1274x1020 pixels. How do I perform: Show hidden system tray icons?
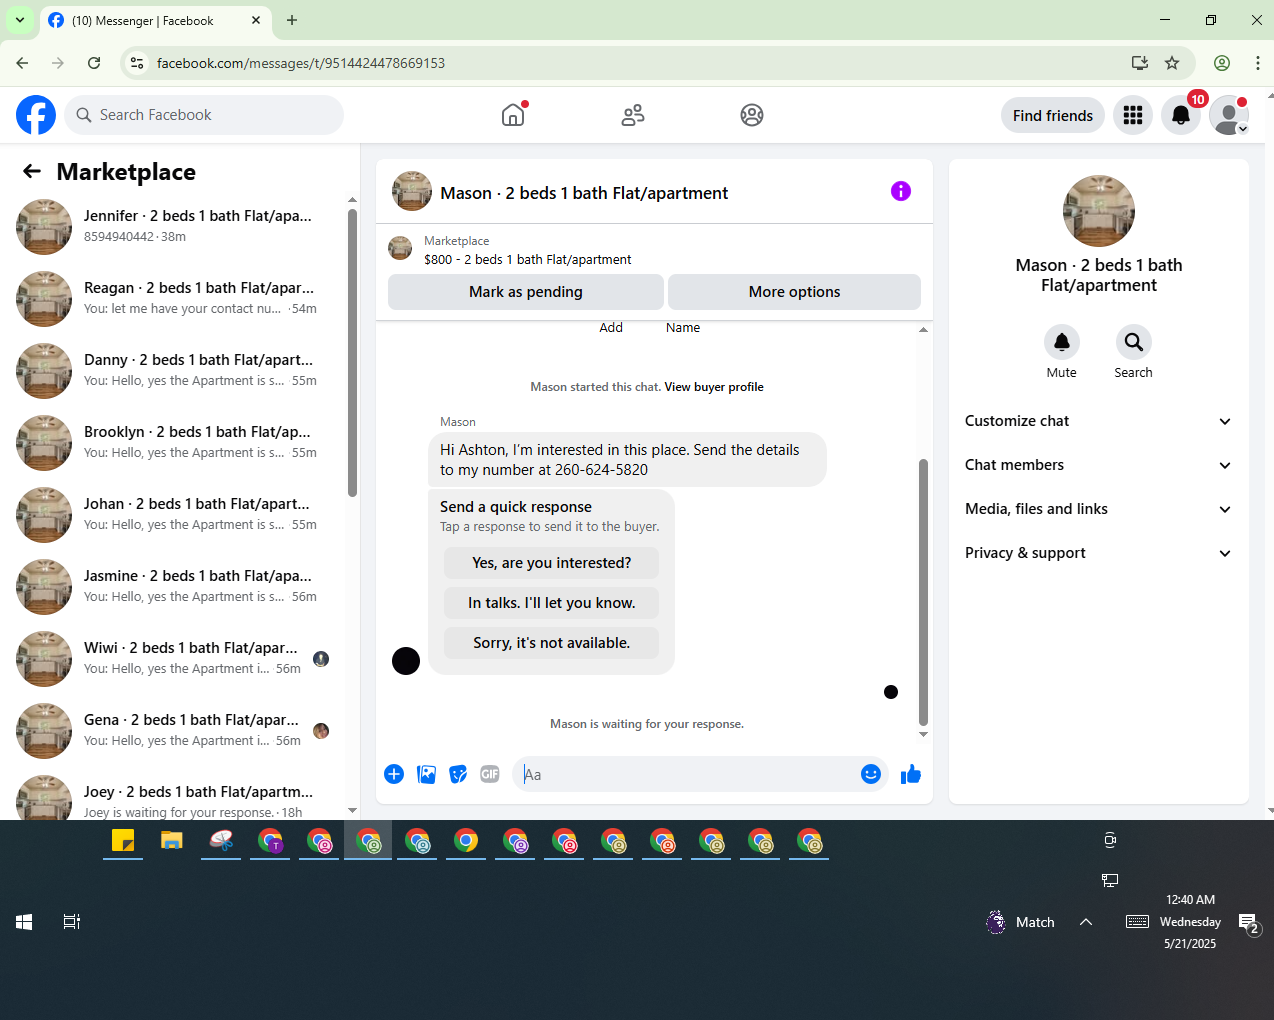point(1086,922)
